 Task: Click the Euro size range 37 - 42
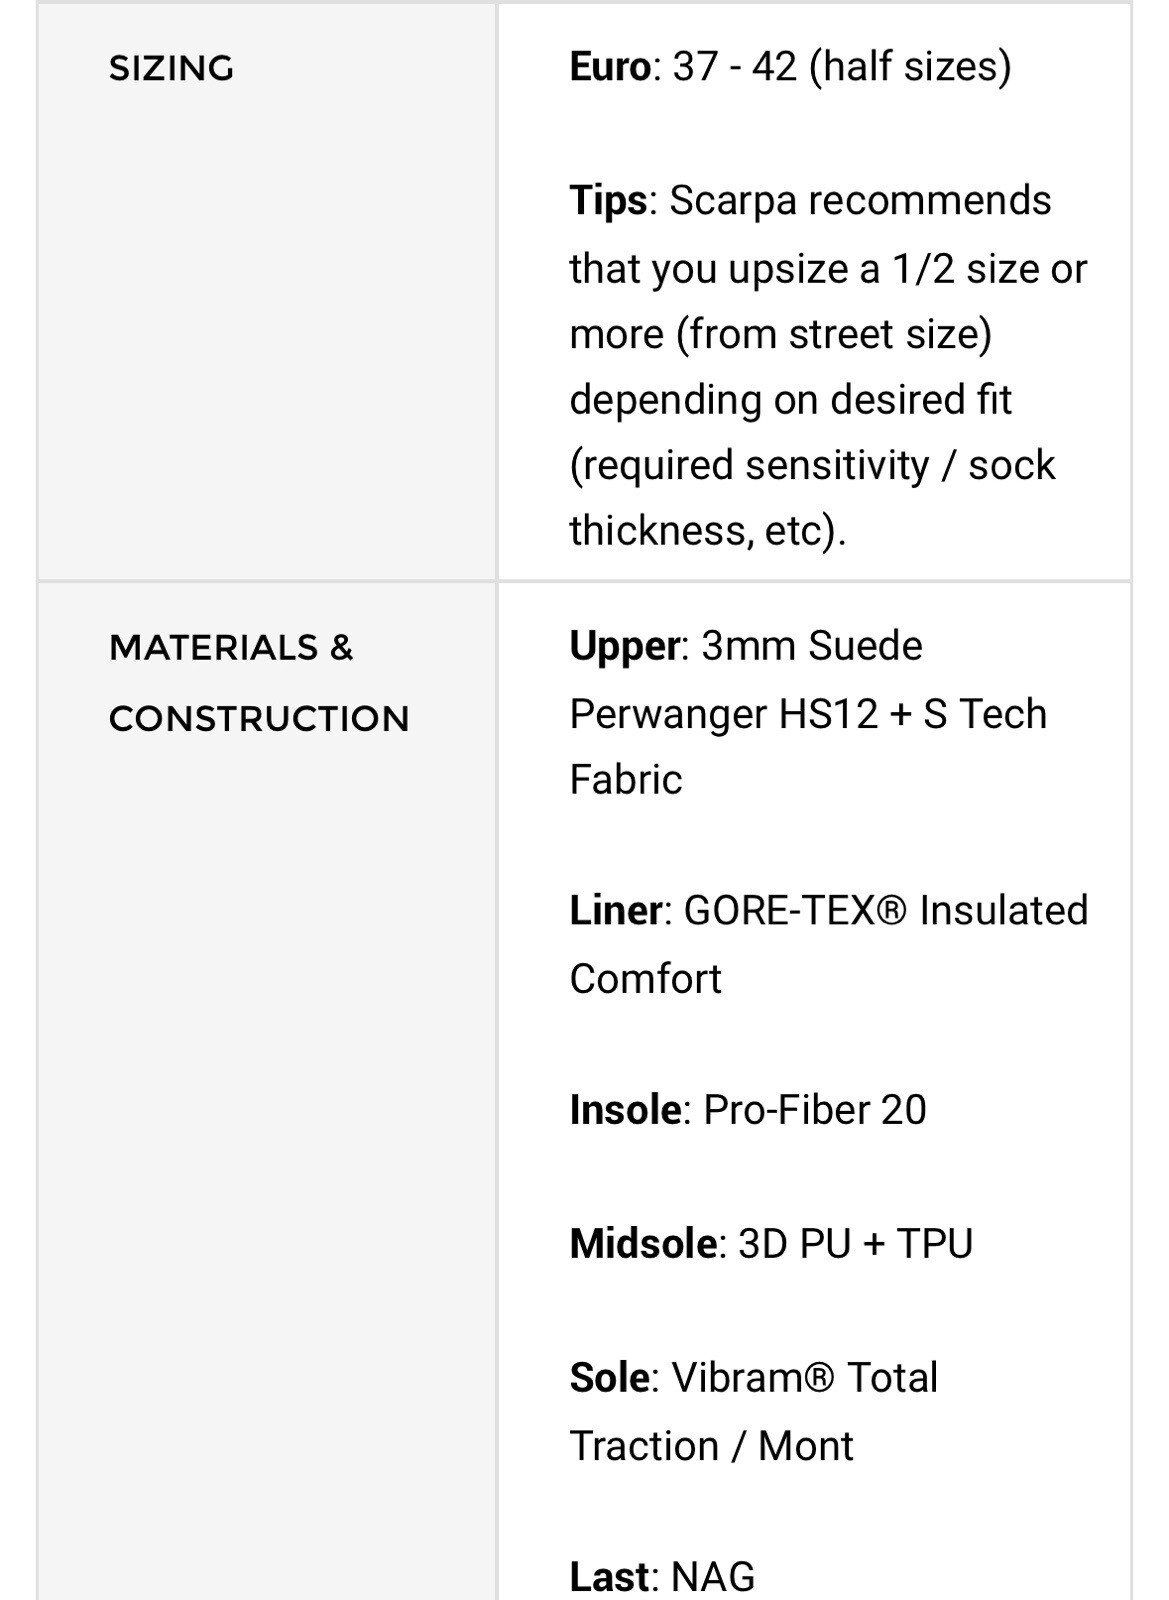coord(735,67)
